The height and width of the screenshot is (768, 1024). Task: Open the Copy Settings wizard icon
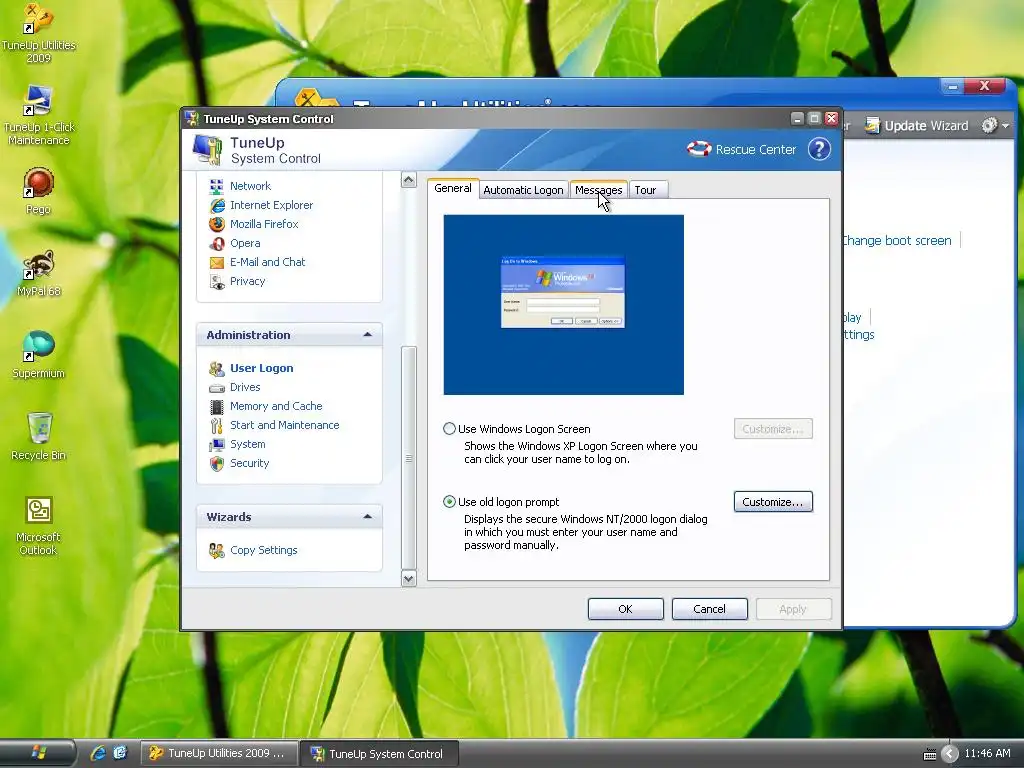pyautogui.click(x=216, y=551)
